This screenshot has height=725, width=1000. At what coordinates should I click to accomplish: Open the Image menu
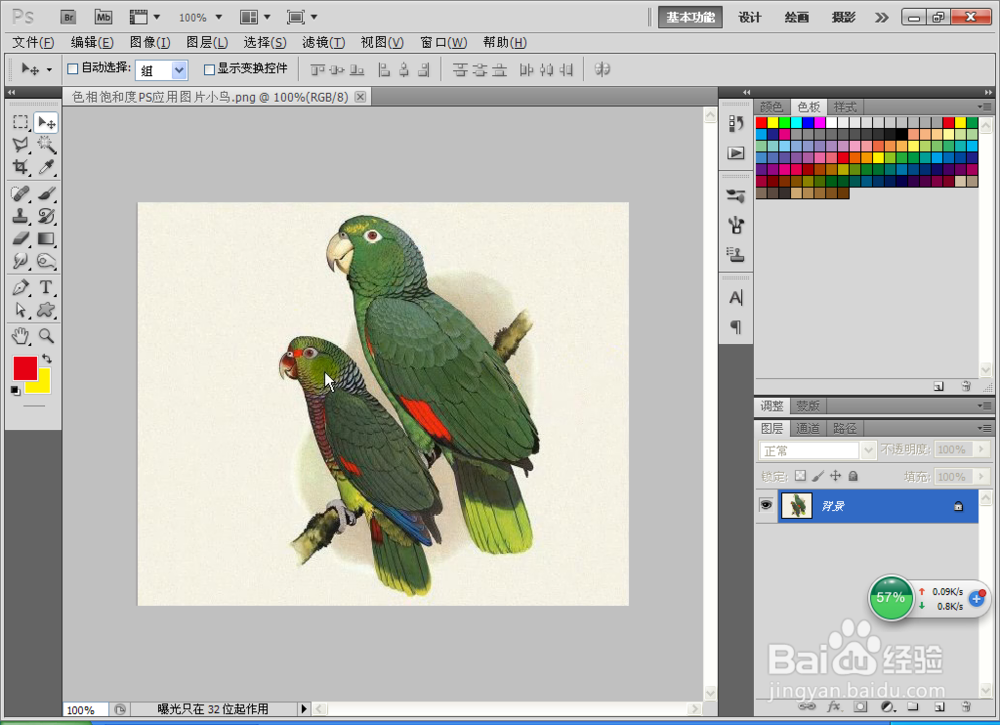[x=150, y=43]
